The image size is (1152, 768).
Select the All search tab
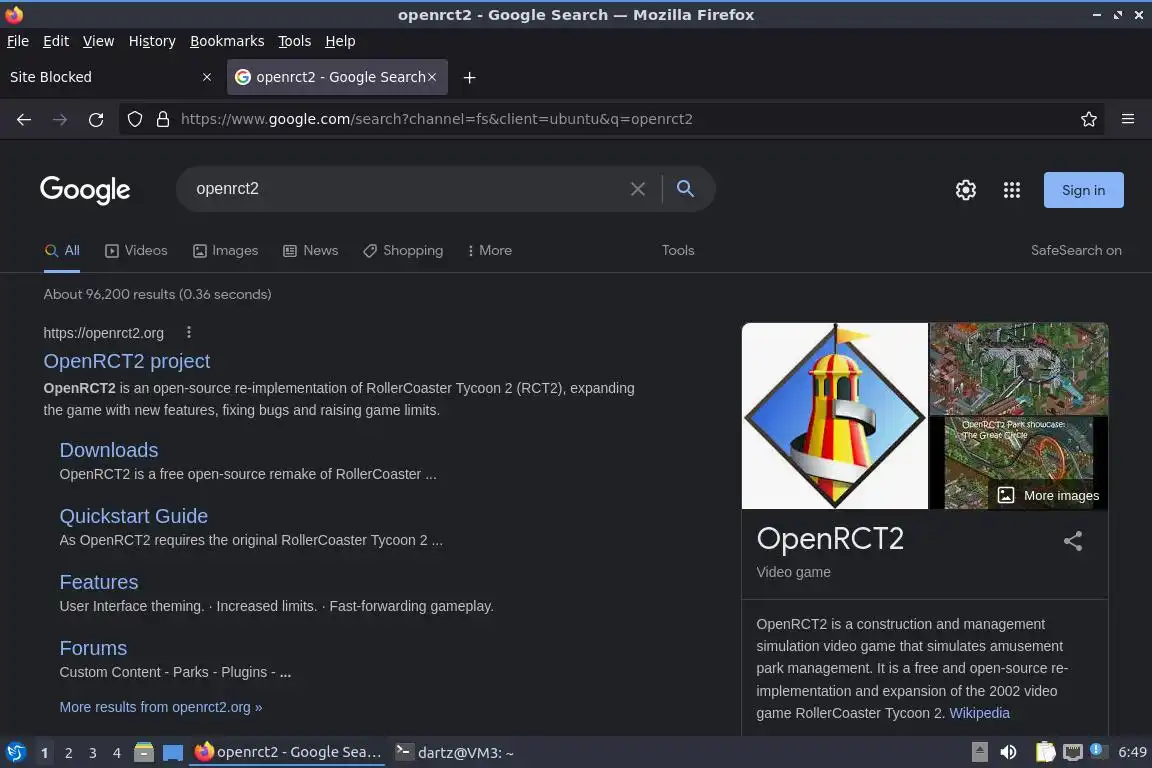point(62,251)
